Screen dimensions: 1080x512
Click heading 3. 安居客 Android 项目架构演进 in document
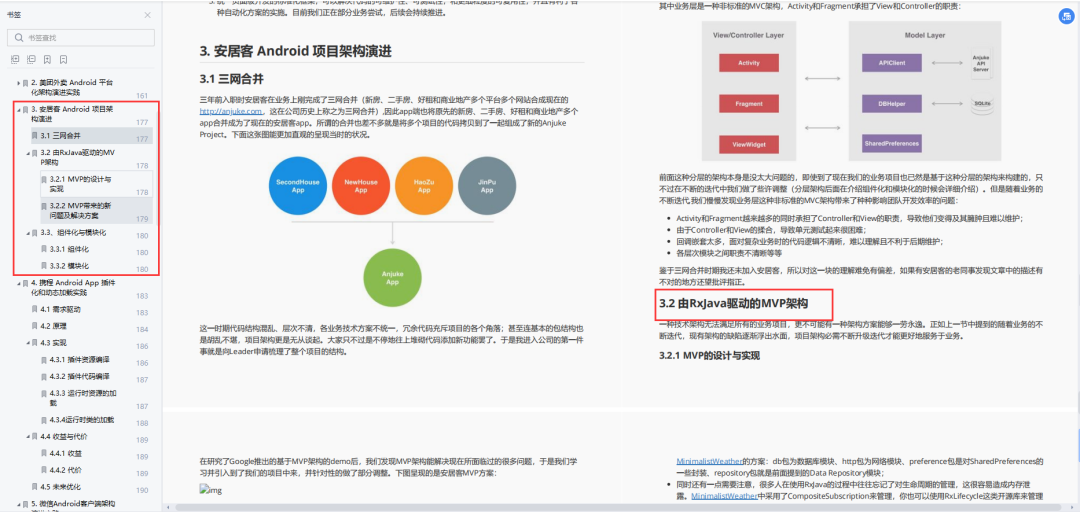[296, 51]
